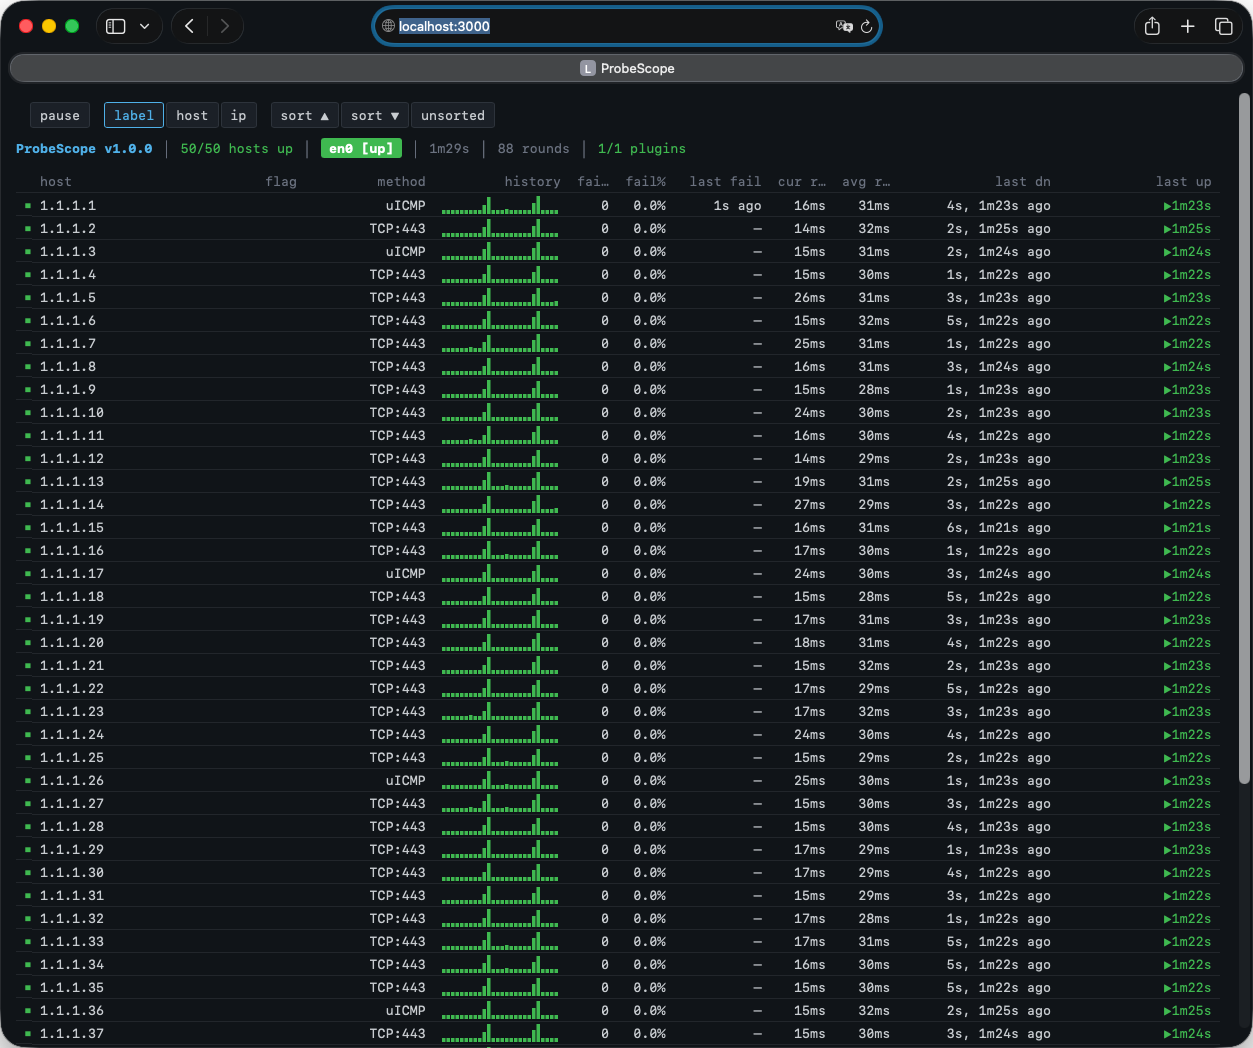Click the last up 1m25s of 1.1.1.2
1253x1048 pixels.
(1187, 228)
